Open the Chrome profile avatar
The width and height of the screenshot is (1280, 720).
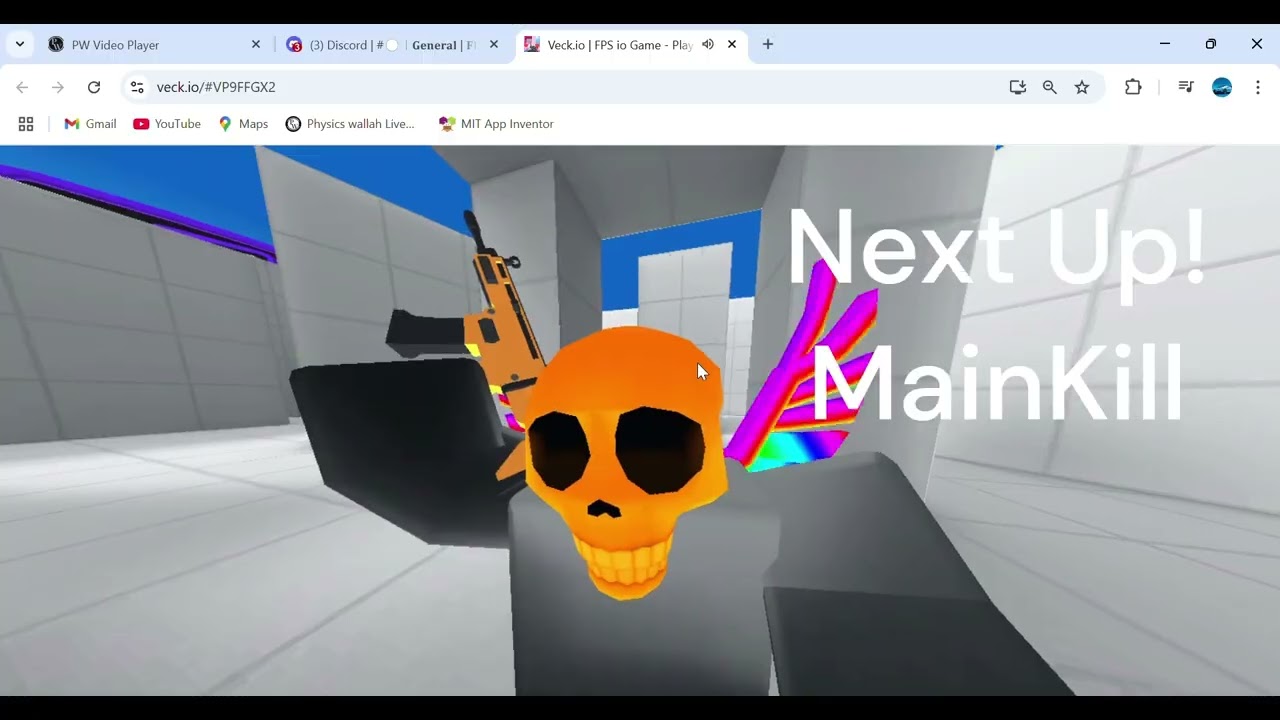[1222, 87]
